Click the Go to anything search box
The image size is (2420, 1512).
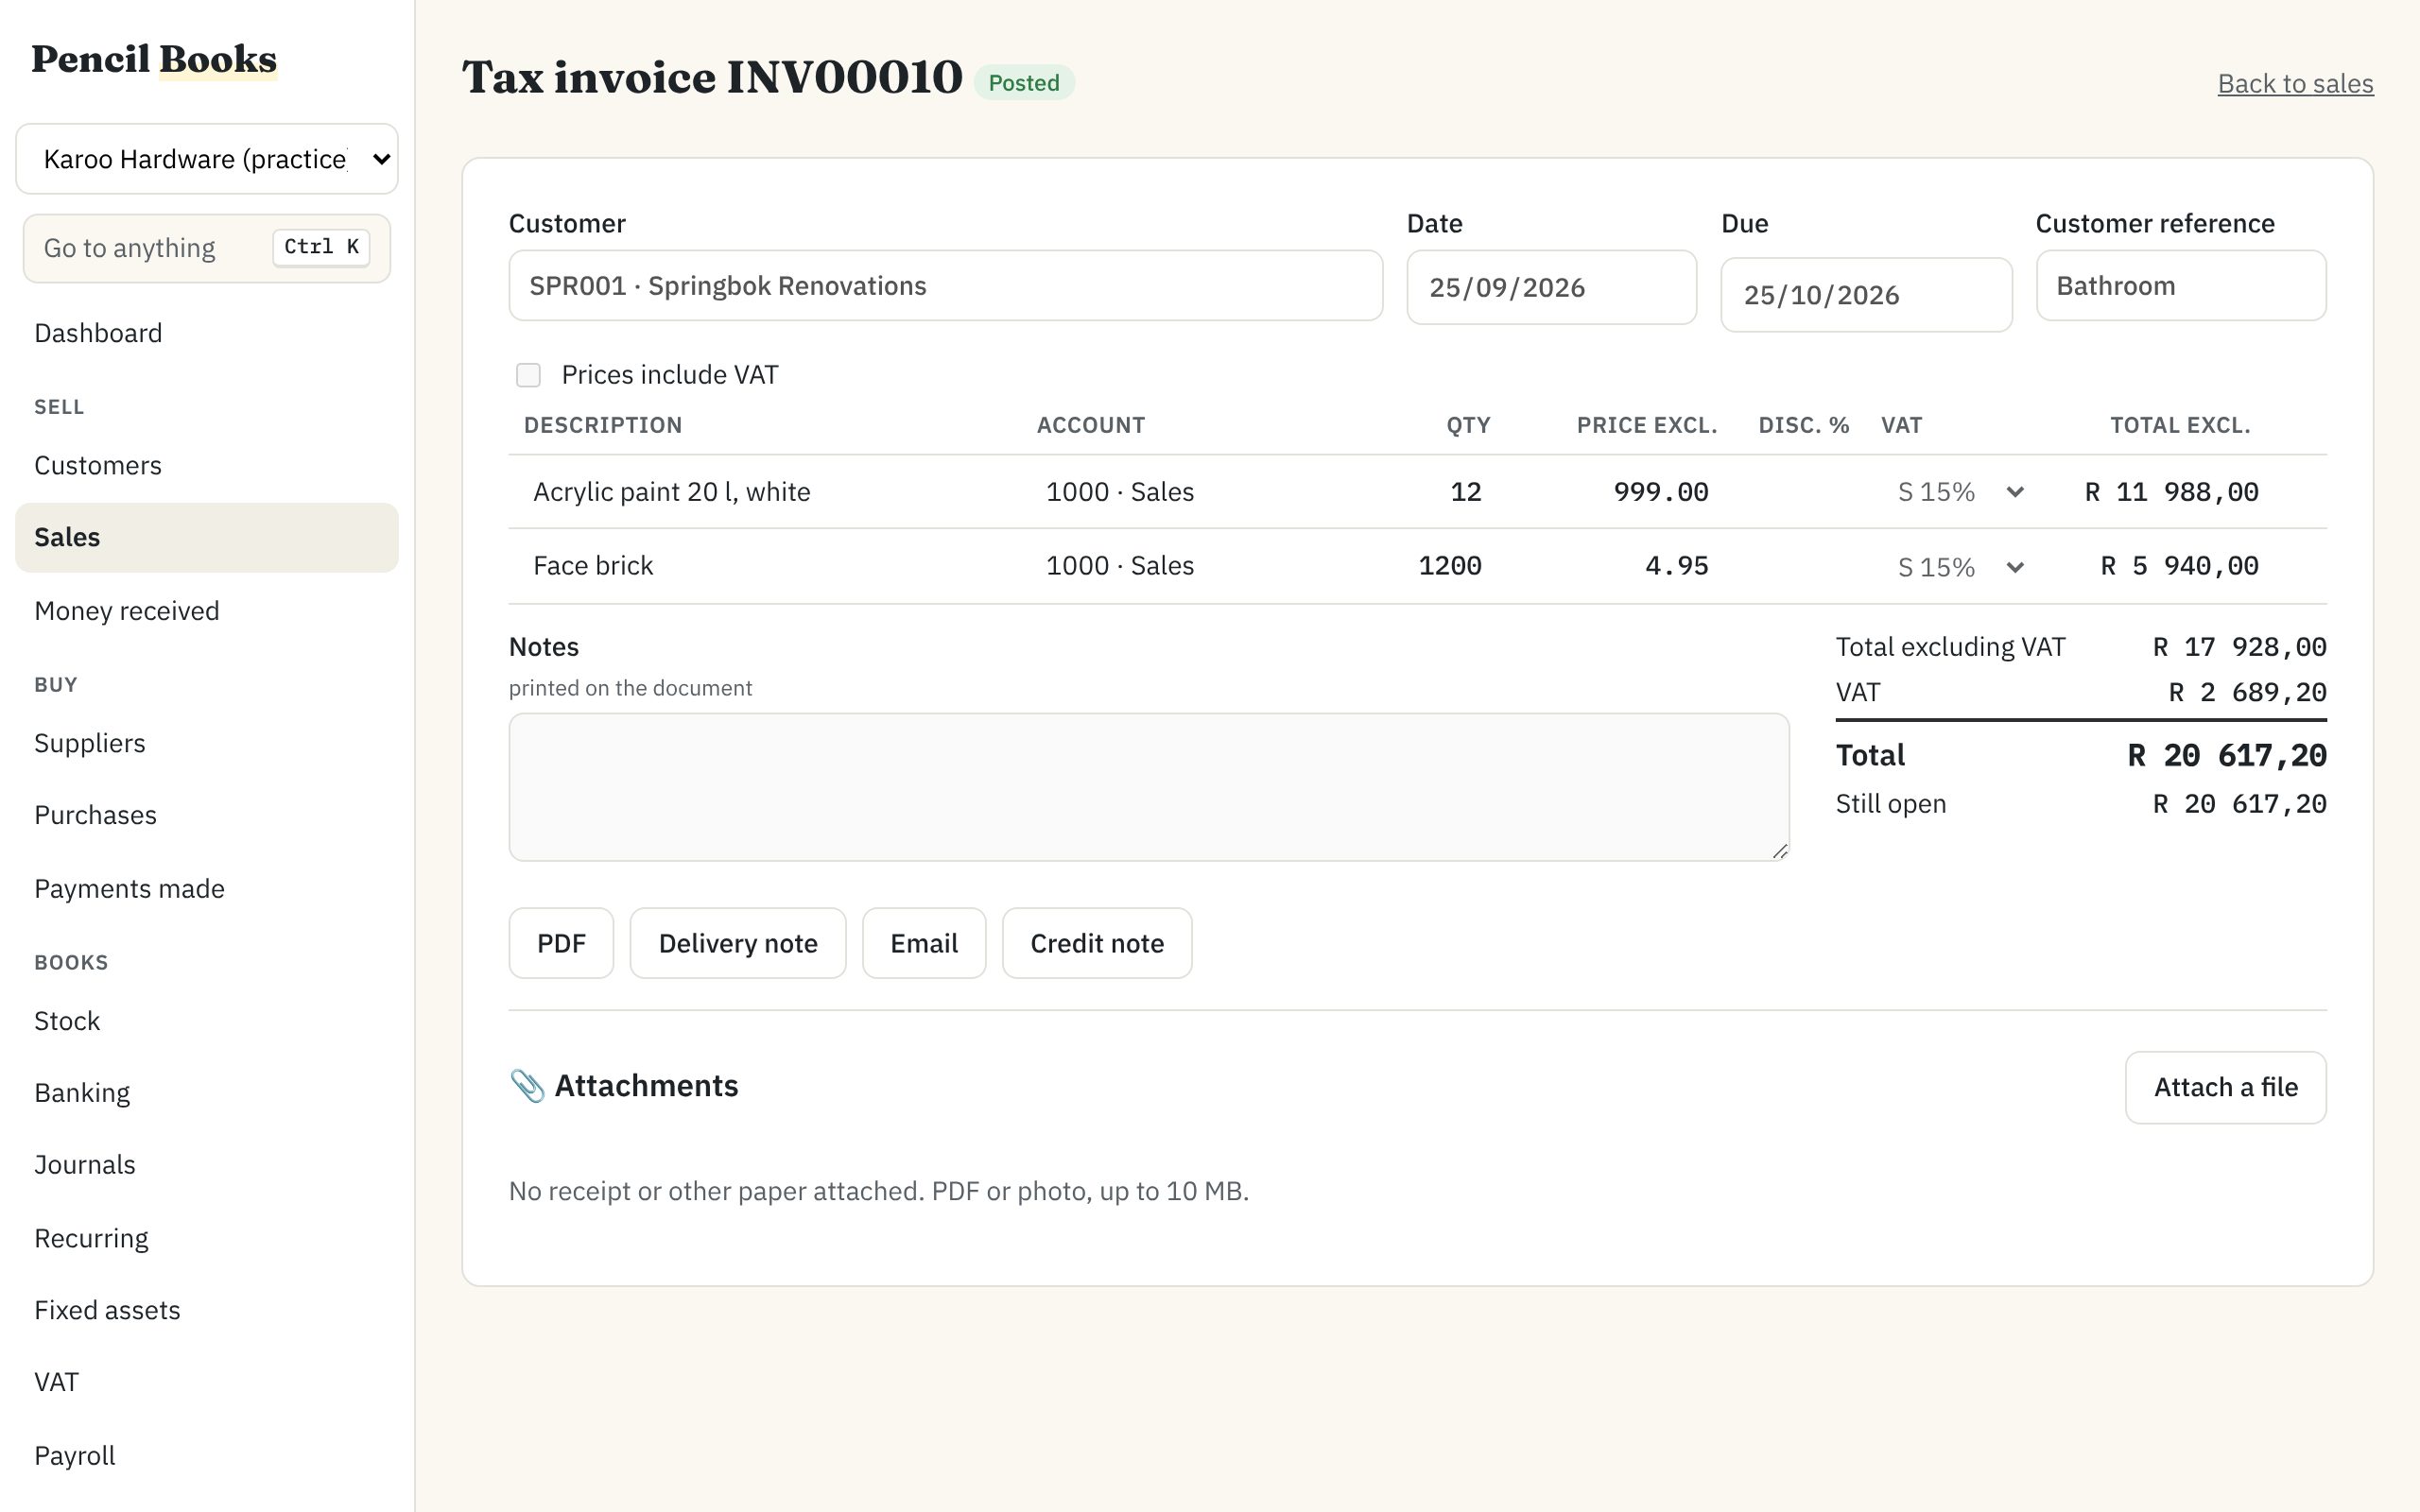[207, 248]
